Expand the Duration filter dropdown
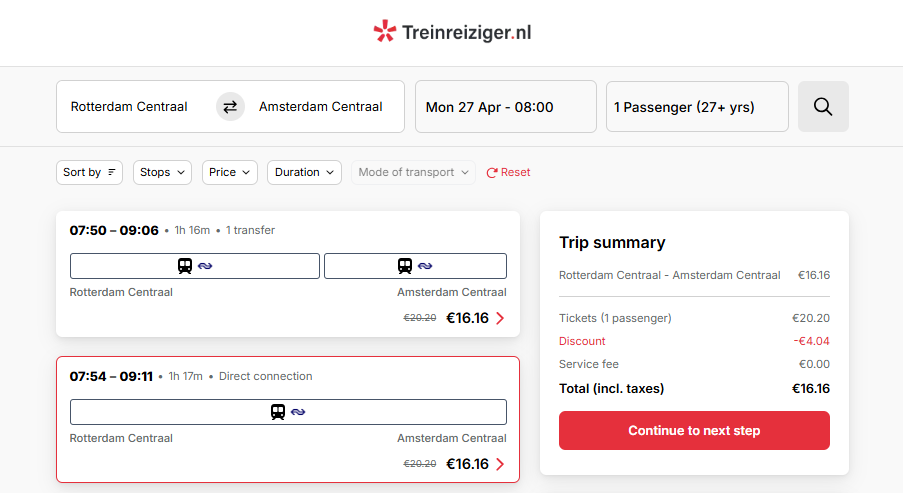 [304, 172]
